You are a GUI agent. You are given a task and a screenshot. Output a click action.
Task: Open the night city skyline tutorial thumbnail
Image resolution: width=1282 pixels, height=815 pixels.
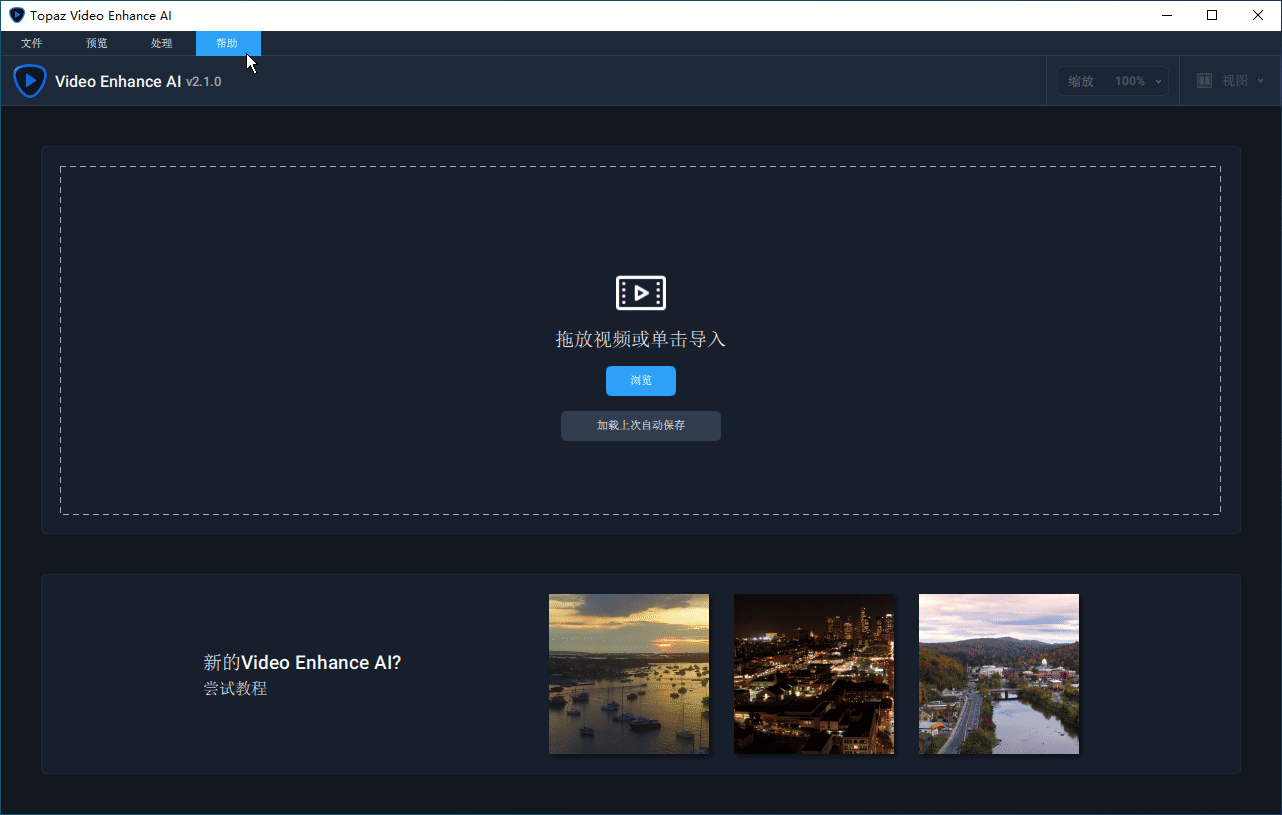pyautogui.click(x=814, y=674)
